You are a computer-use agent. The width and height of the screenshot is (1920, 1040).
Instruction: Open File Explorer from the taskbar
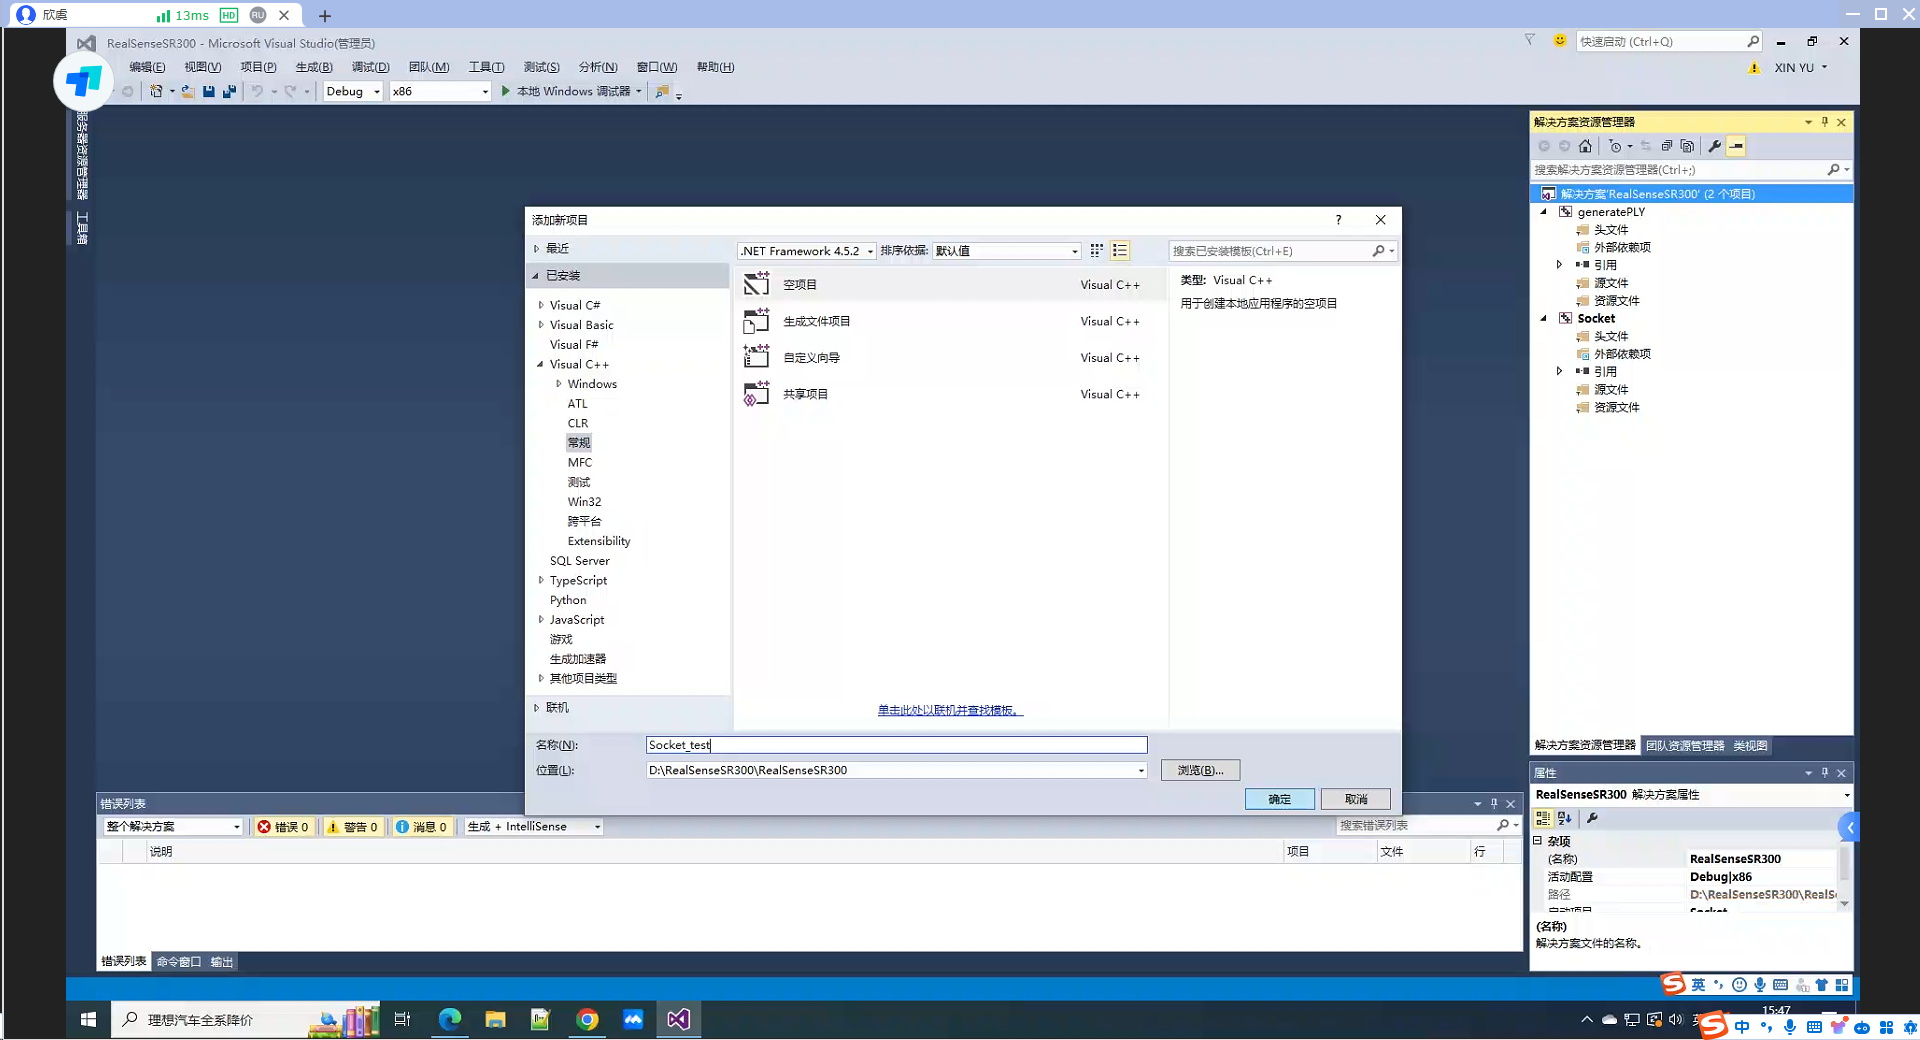pyautogui.click(x=495, y=1019)
